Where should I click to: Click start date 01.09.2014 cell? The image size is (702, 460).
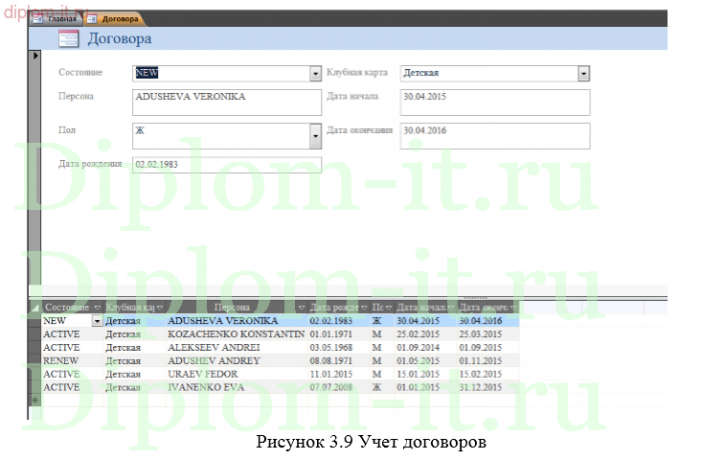point(425,348)
